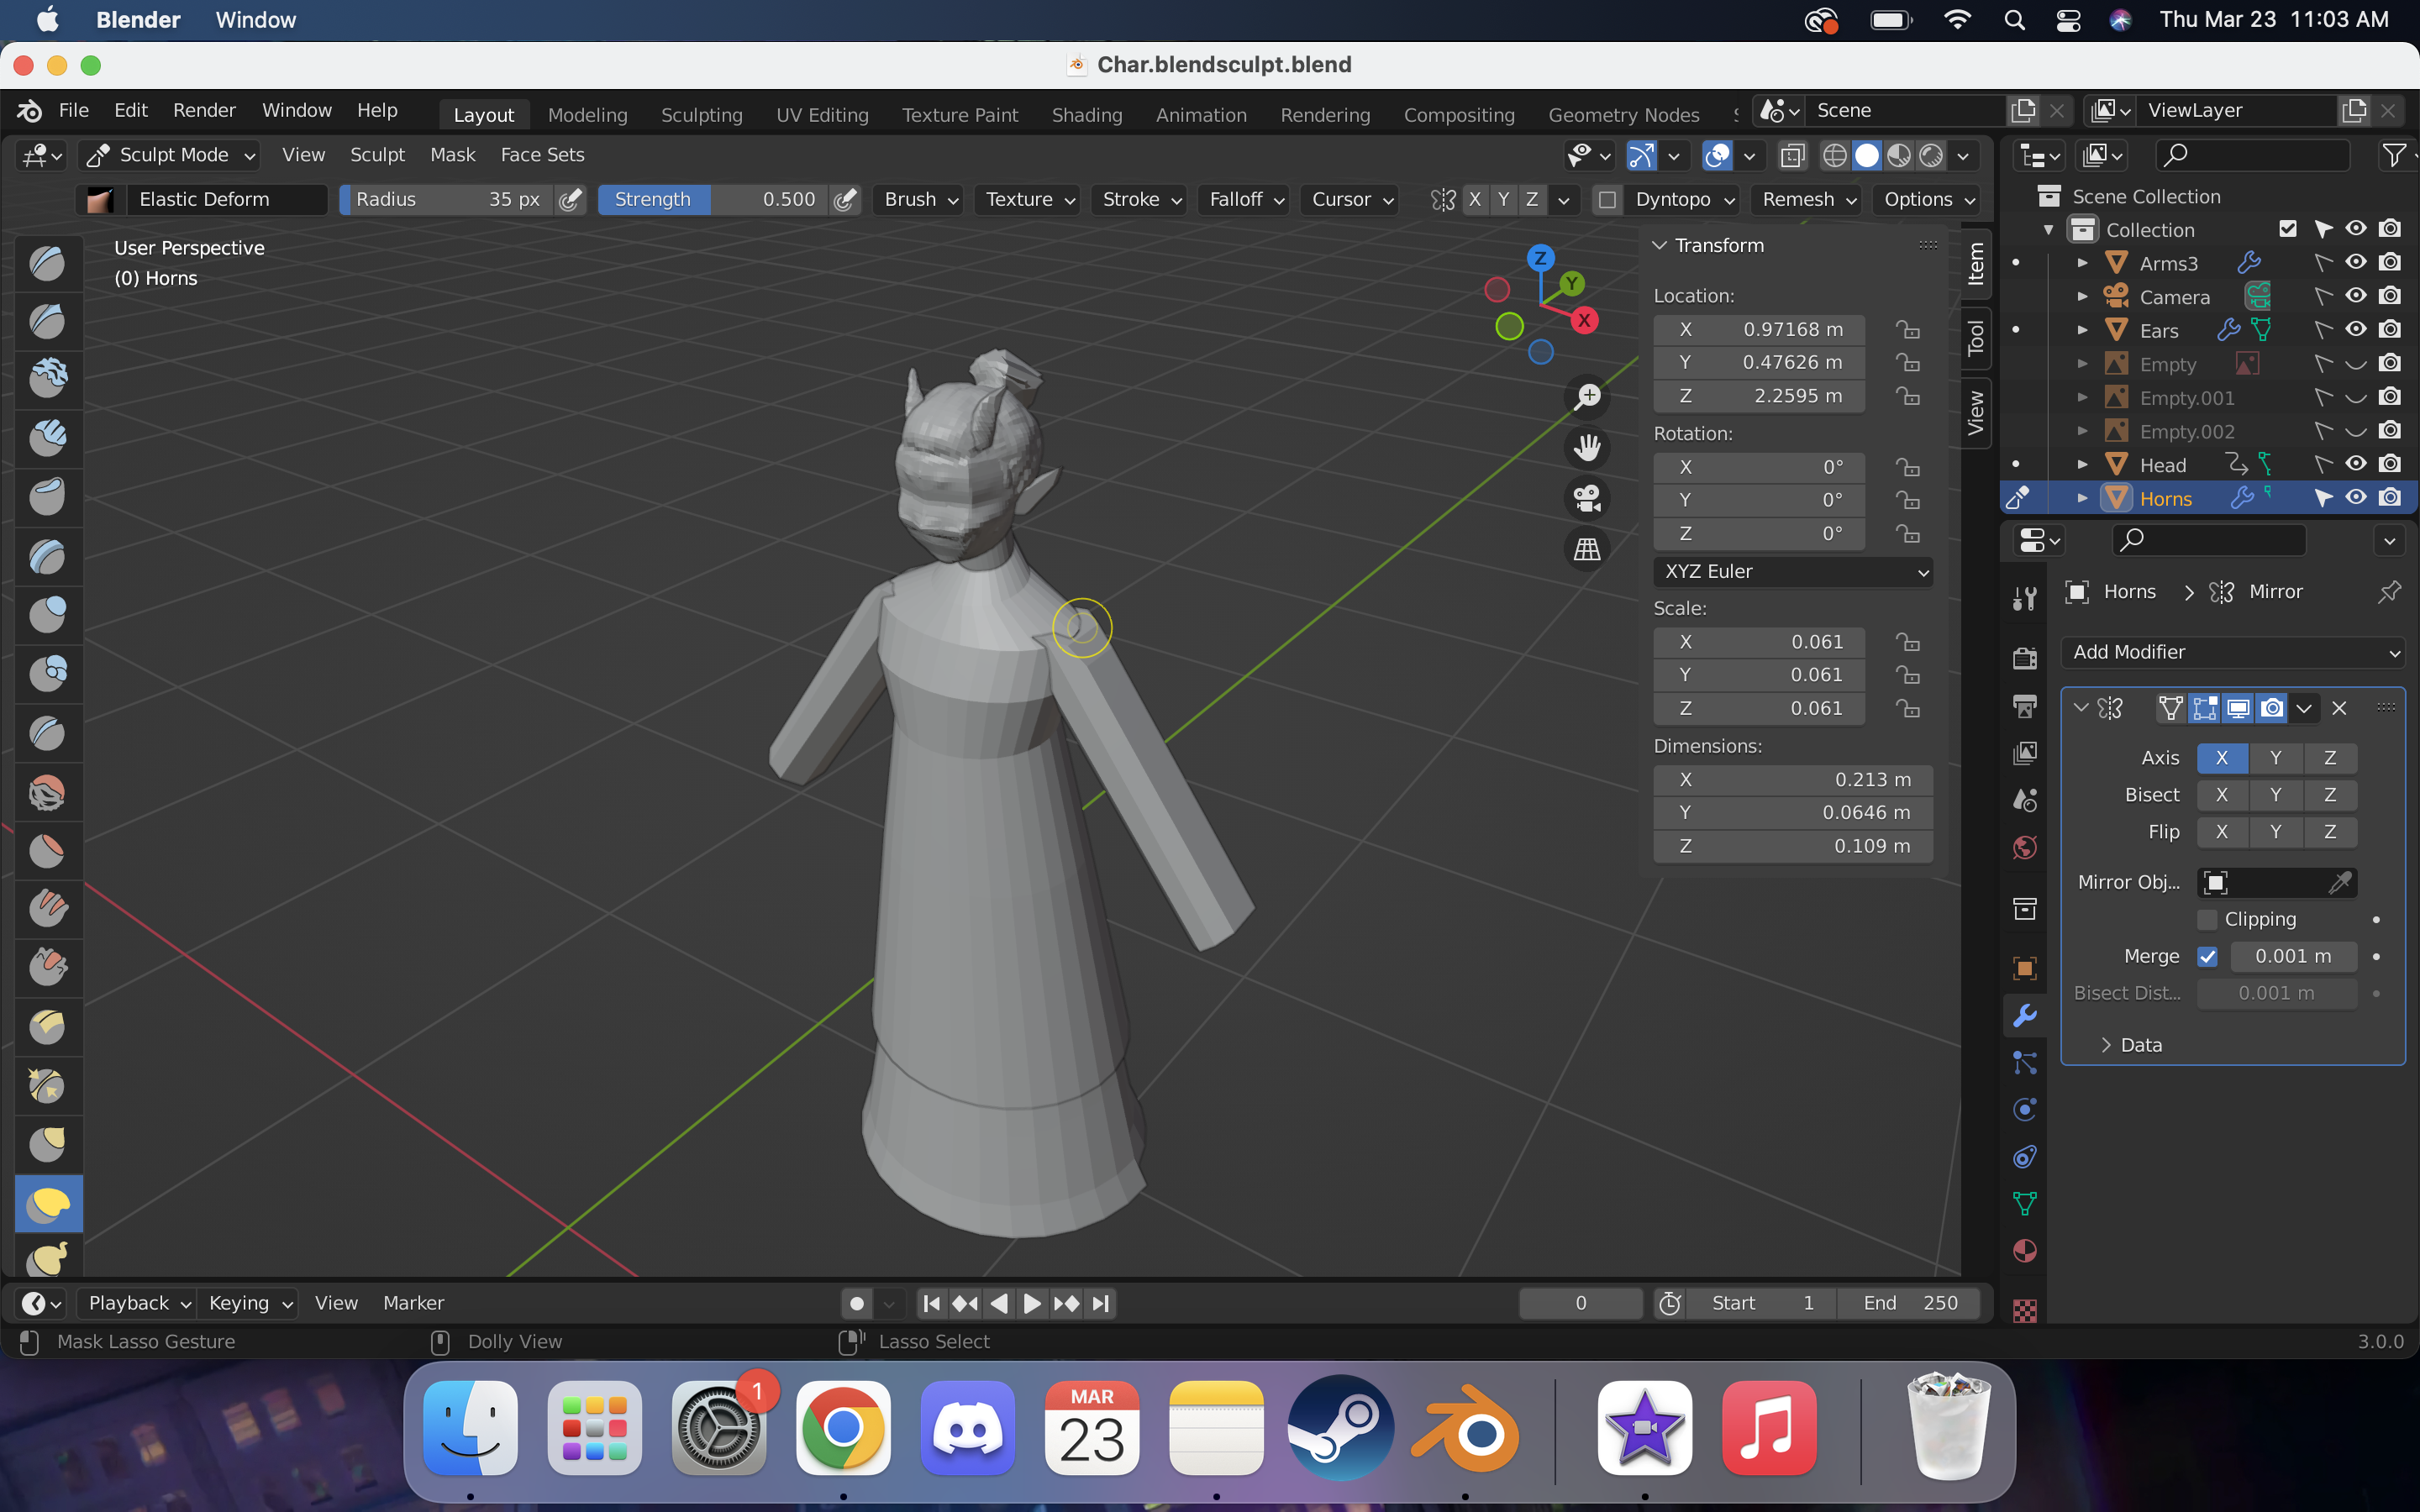The image size is (2420, 1512).
Task: Toggle perspective/orthographic grid view icon
Action: click(1587, 548)
